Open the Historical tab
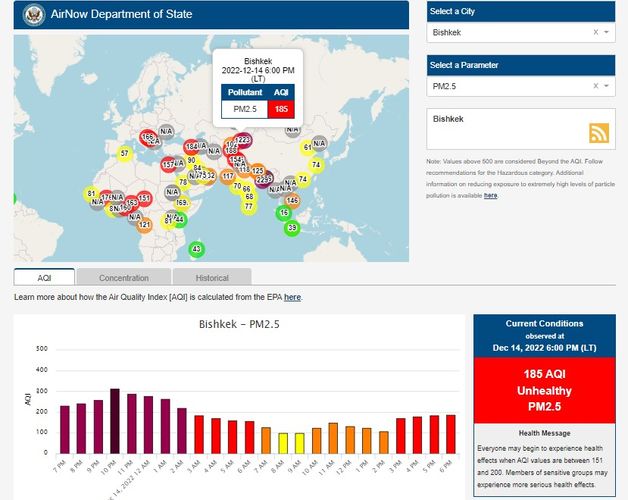 212,277
